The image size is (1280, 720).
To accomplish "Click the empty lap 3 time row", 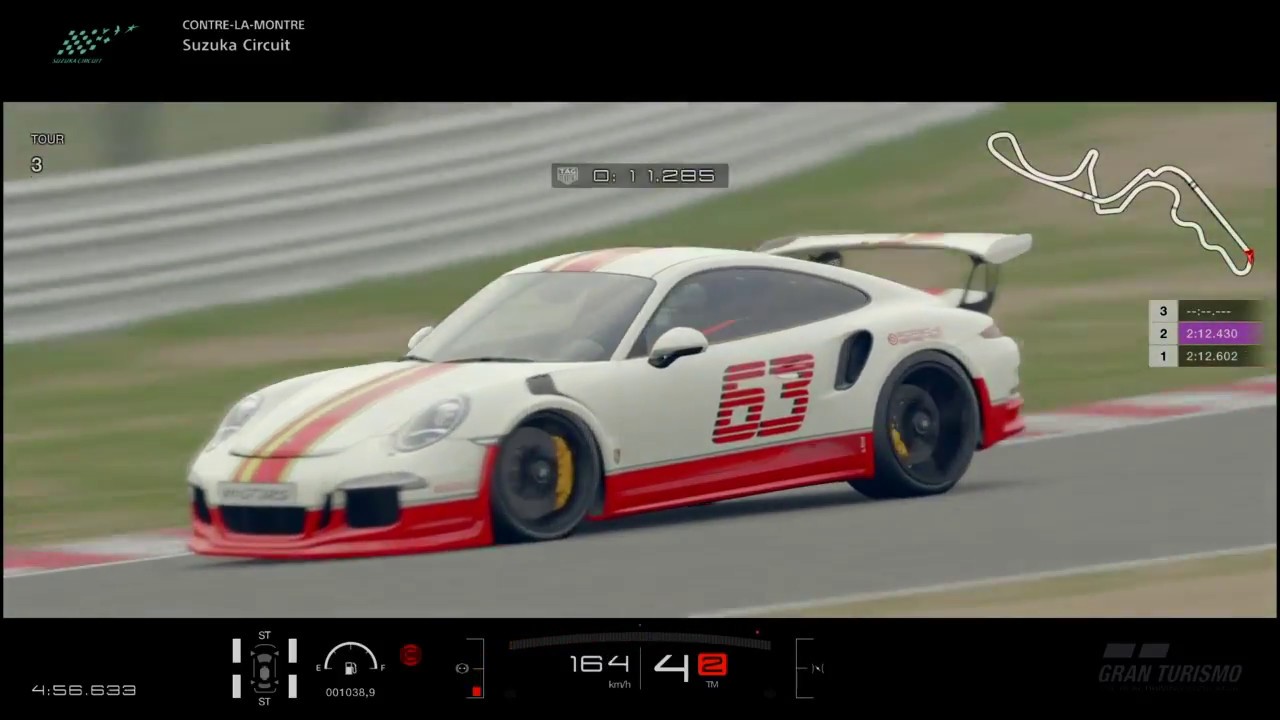I will [x=1205, y=311].
